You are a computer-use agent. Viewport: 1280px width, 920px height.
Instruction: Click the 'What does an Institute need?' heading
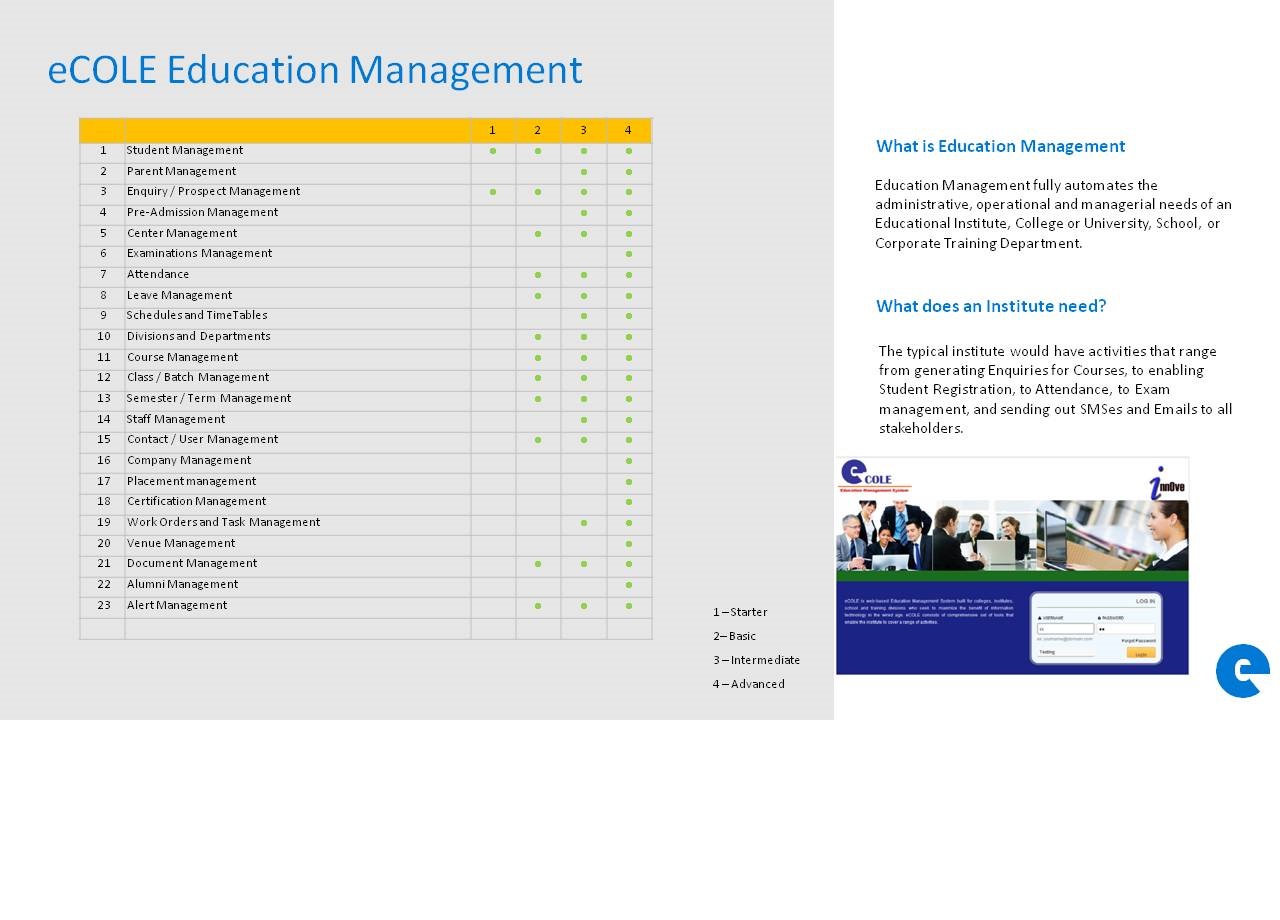click(991, 306)
